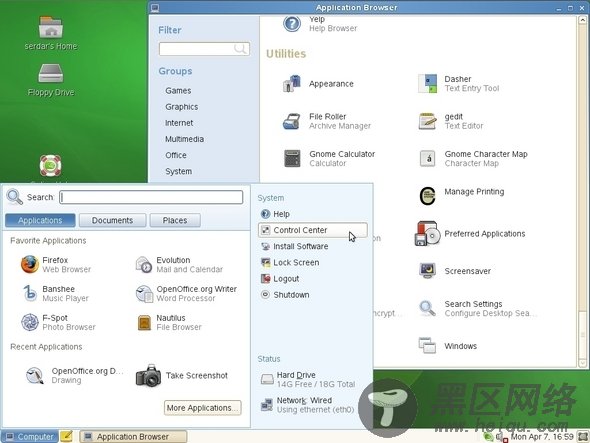
Task: Open Preferred Applications settings
Action: pos(470,234)
